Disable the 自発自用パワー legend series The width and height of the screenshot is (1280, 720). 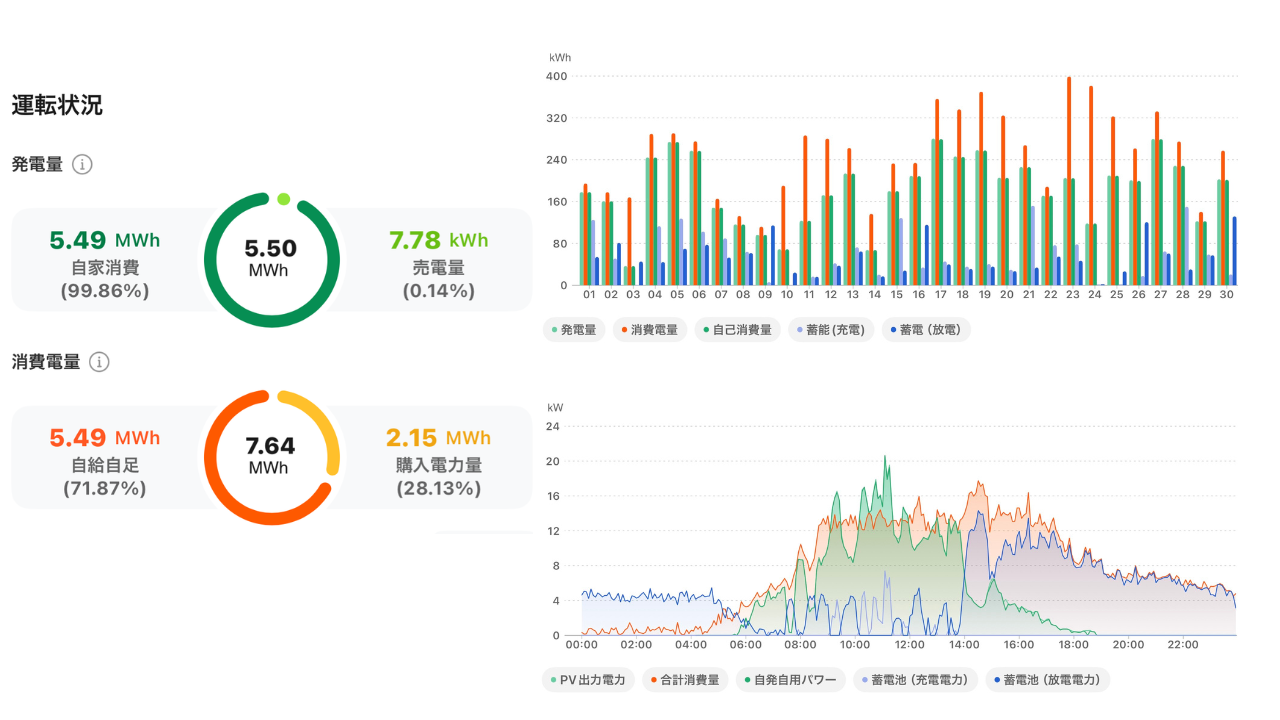tap(791, 680)
